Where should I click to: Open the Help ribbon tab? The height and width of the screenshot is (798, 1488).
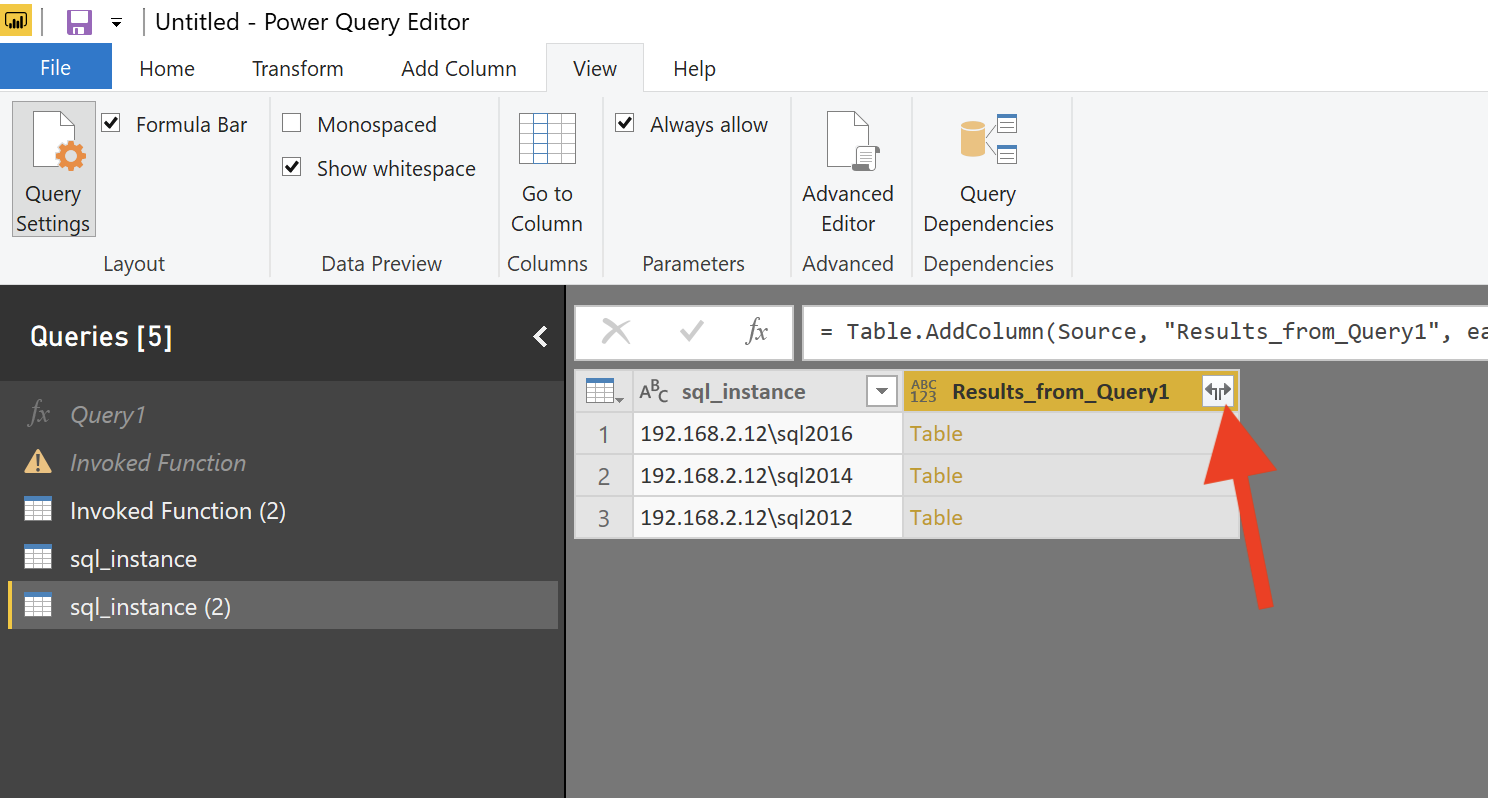click(x=694, y=68)
